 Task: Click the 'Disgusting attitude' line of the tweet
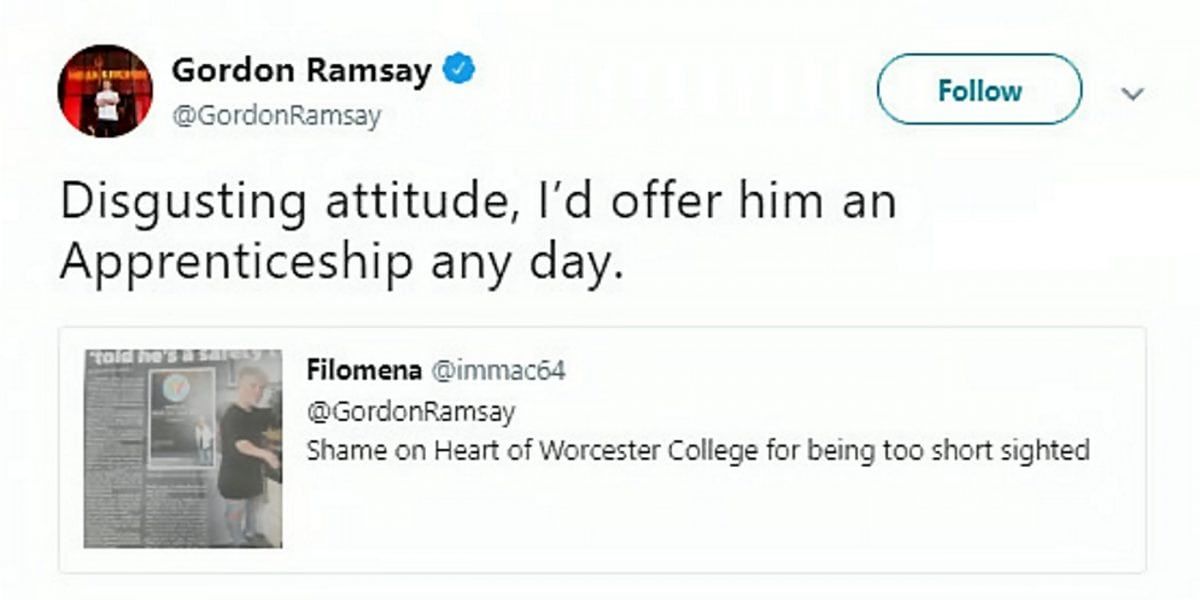477,204
